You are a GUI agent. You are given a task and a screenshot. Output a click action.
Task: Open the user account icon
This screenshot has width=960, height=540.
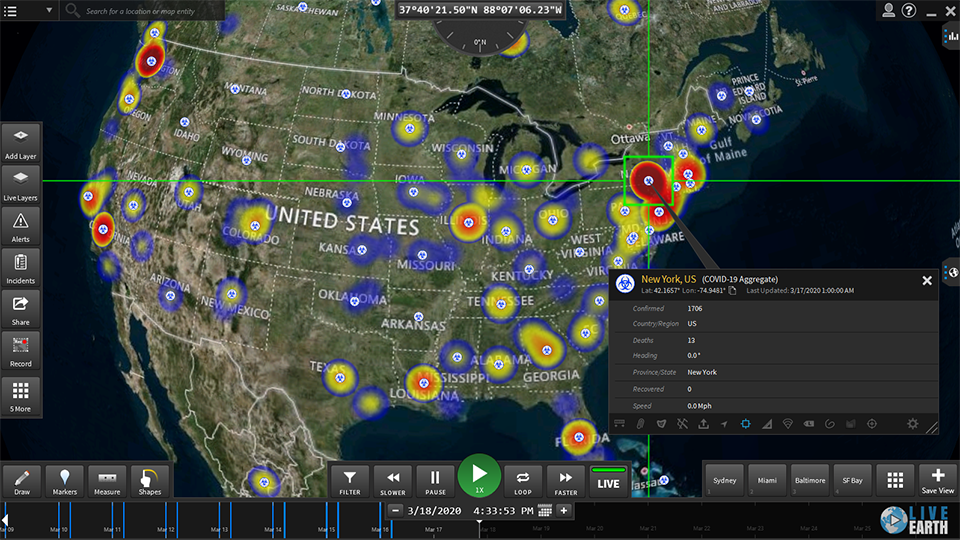point(888,10)
